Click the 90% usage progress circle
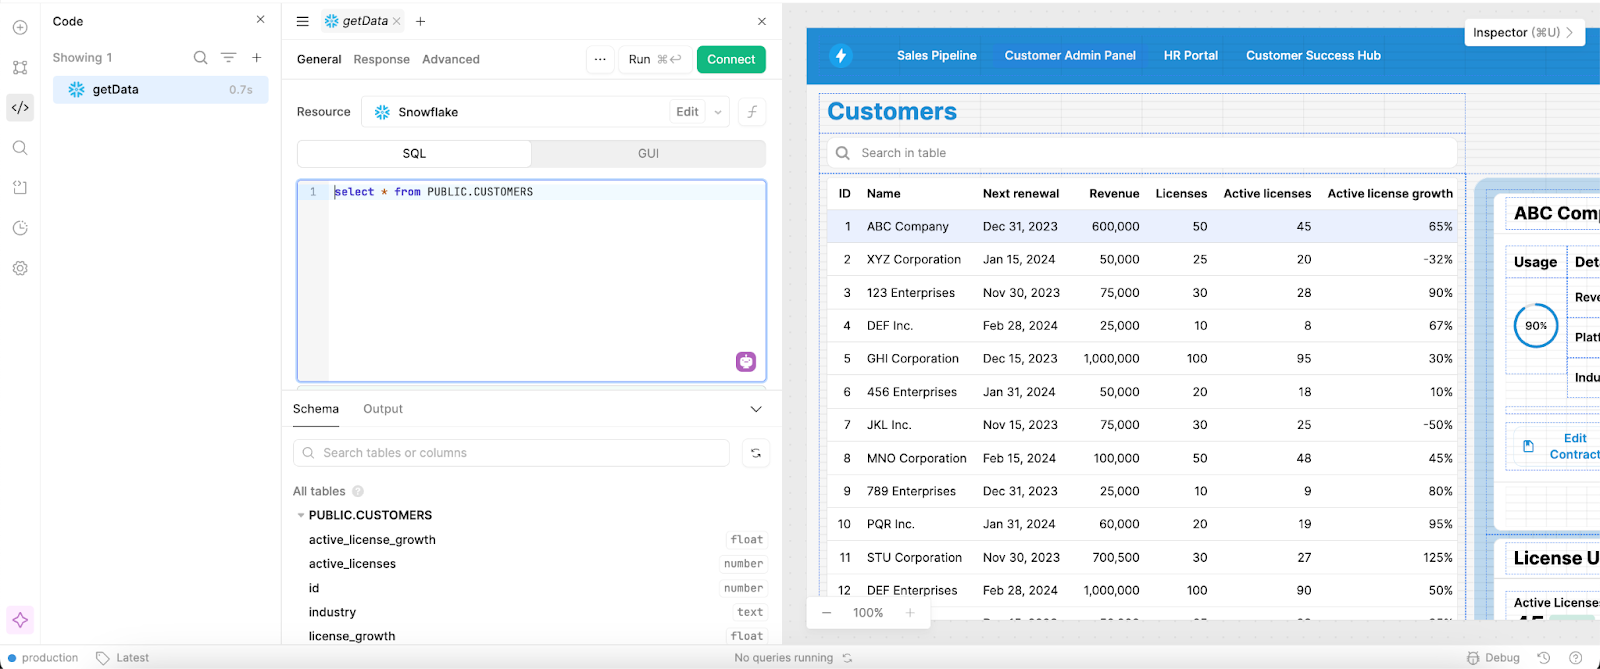The image size is (1600, 669). coord(1536,326)
